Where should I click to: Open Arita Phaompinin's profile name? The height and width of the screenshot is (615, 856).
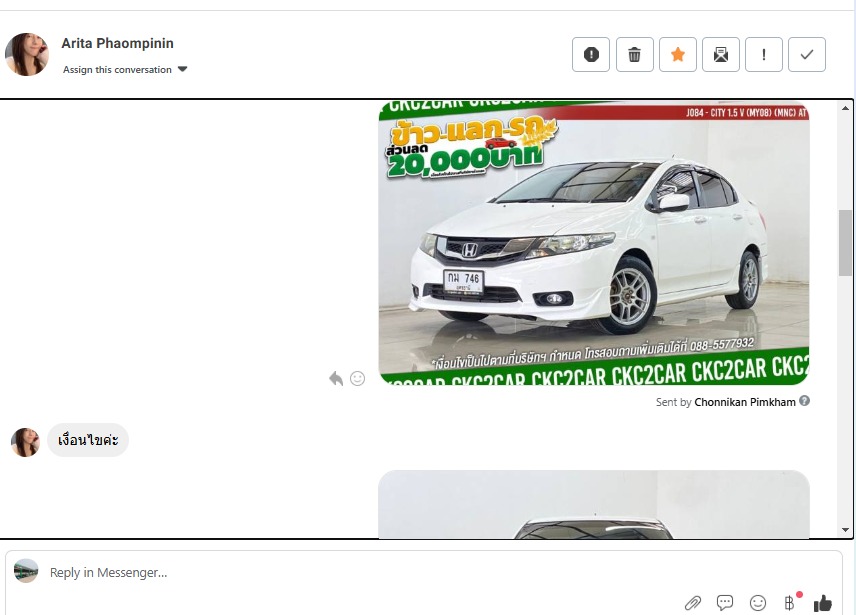[117, 43]
